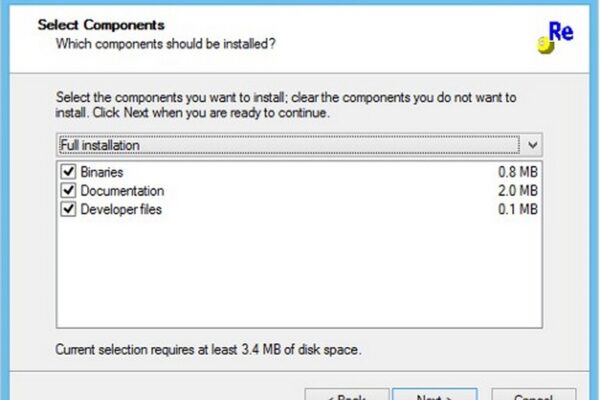Click empty area of the components list
The width and height of the screenshot is (600, 400).
coord(299,274)
